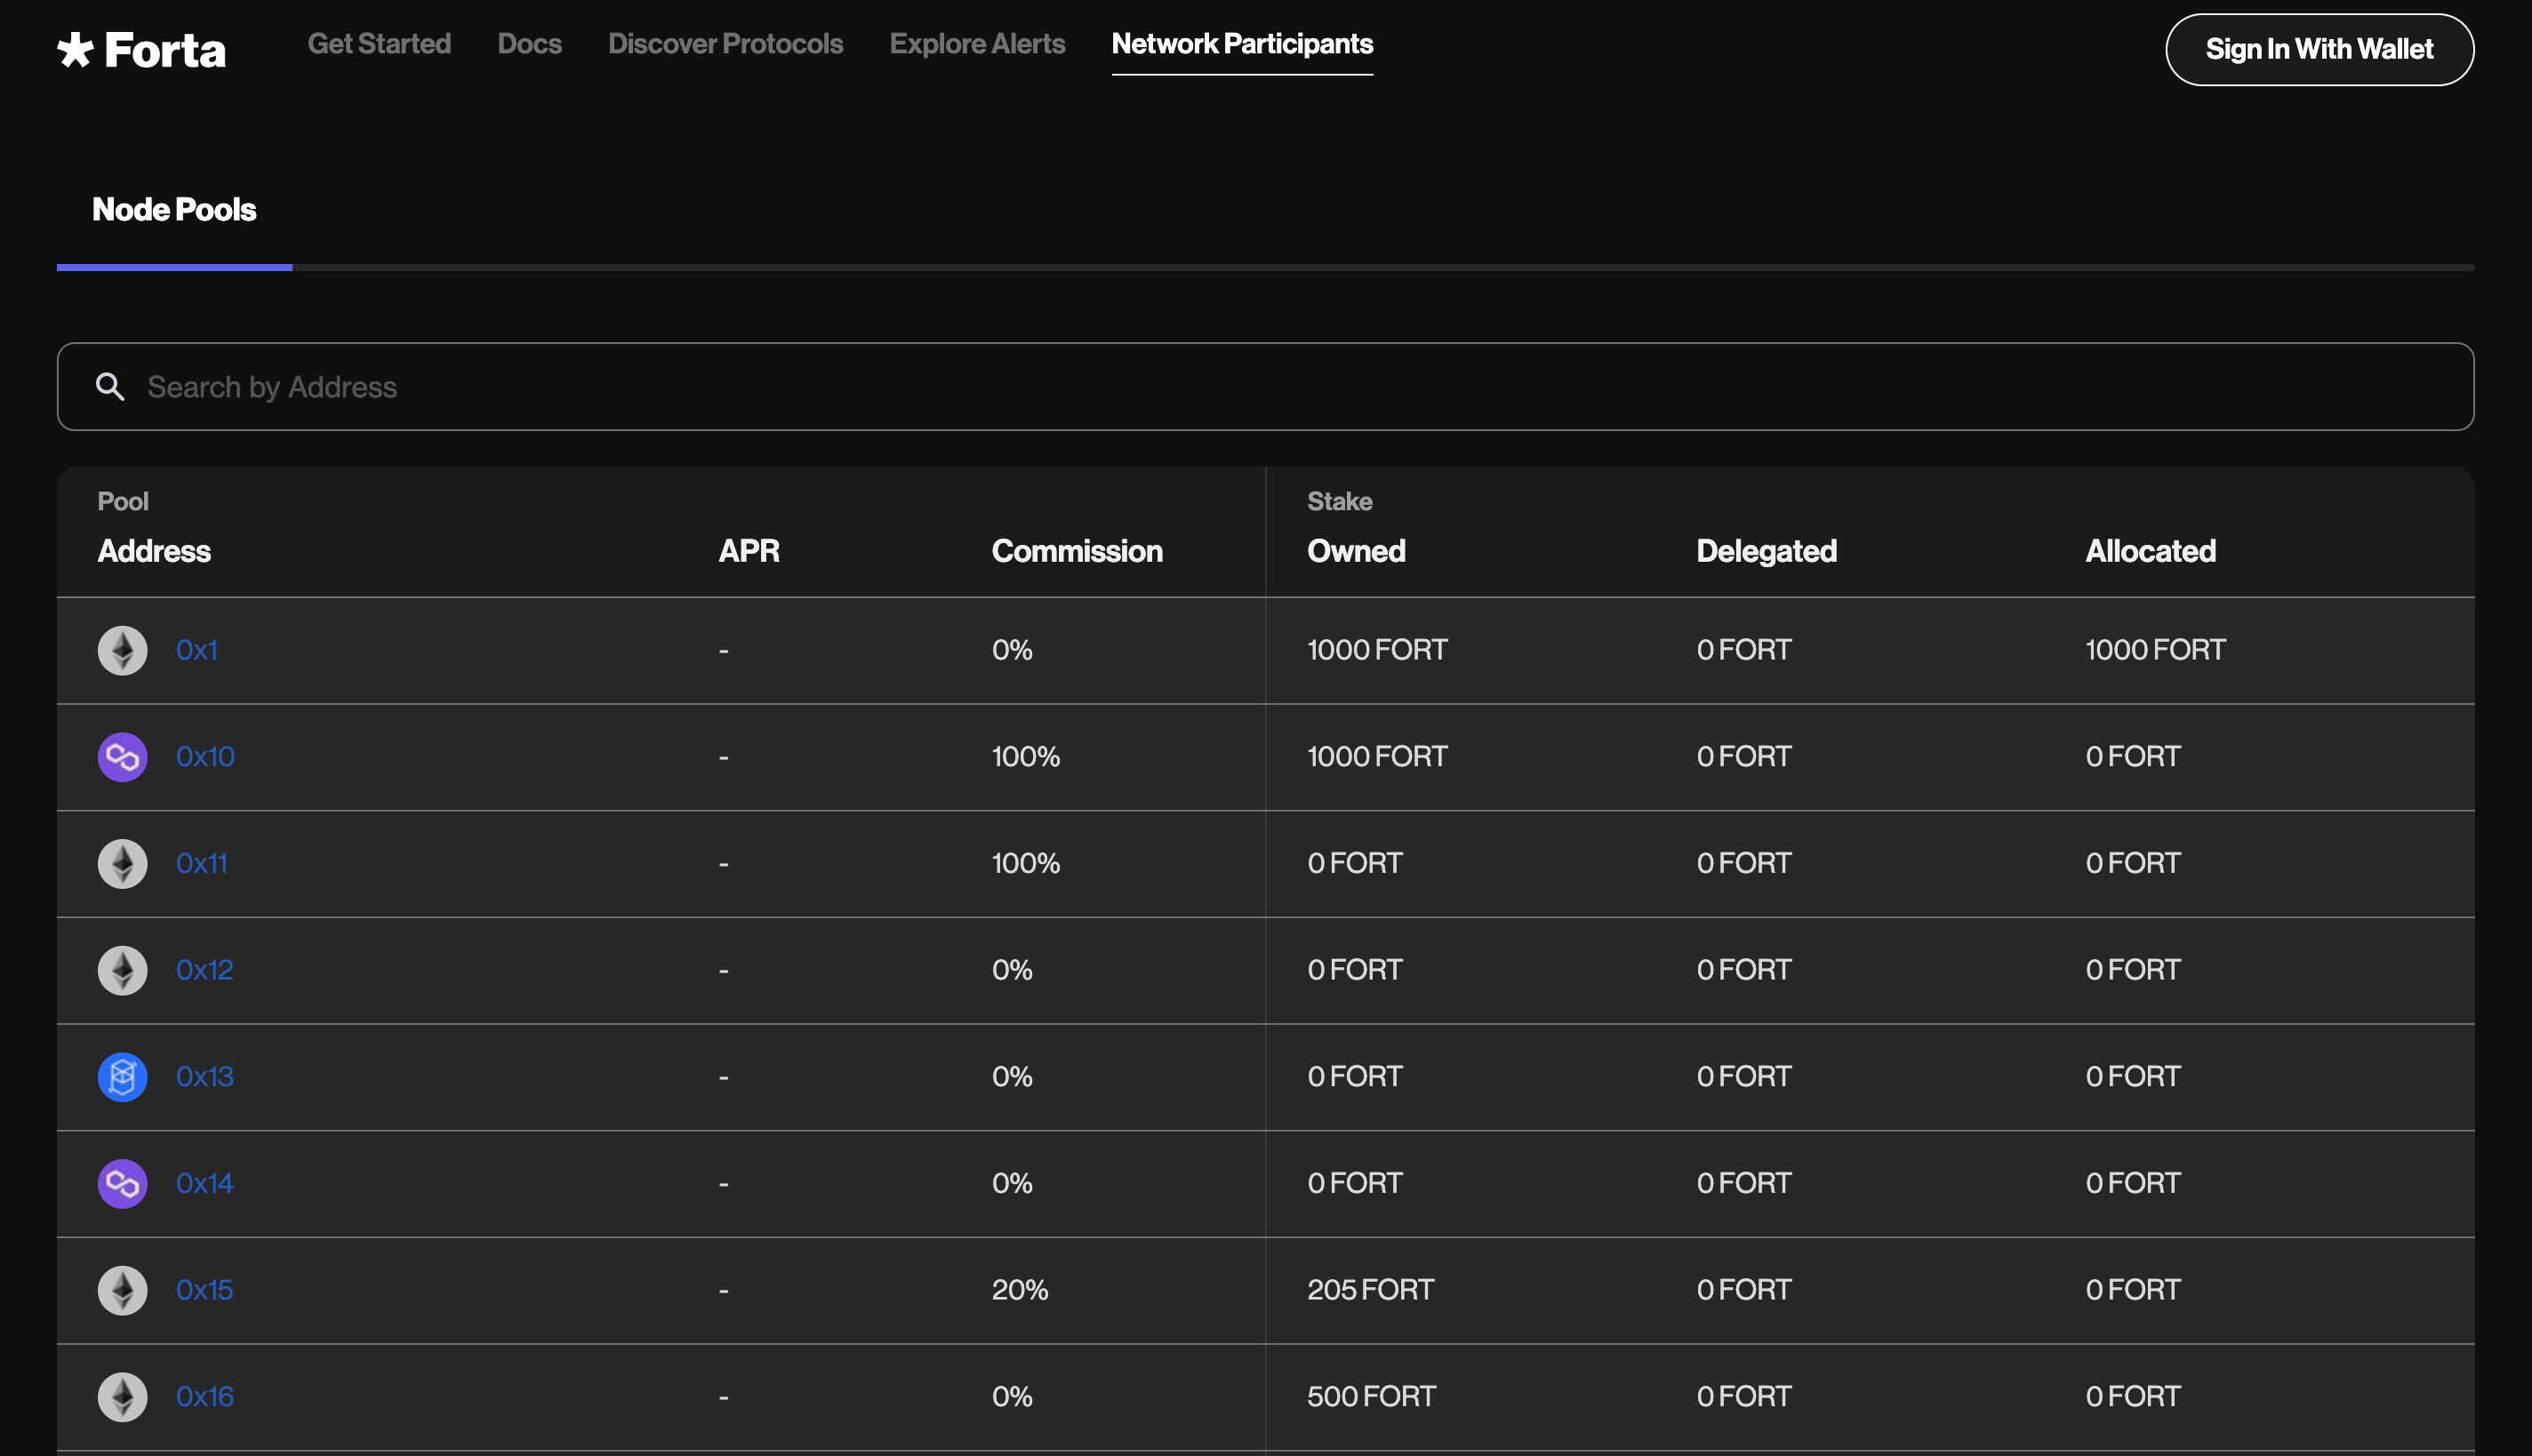Click 205 FORT owned value

pos(1370,1290)
